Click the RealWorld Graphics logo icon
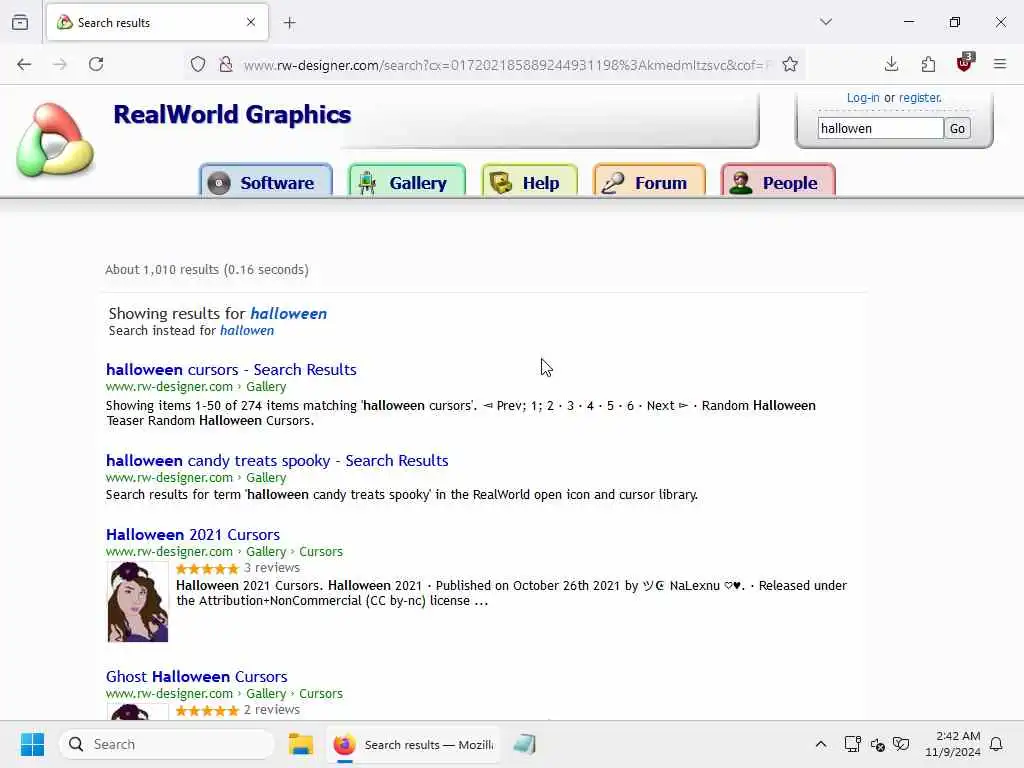The width and height of the screenshot is (1024, 768). tap(56, 140)
